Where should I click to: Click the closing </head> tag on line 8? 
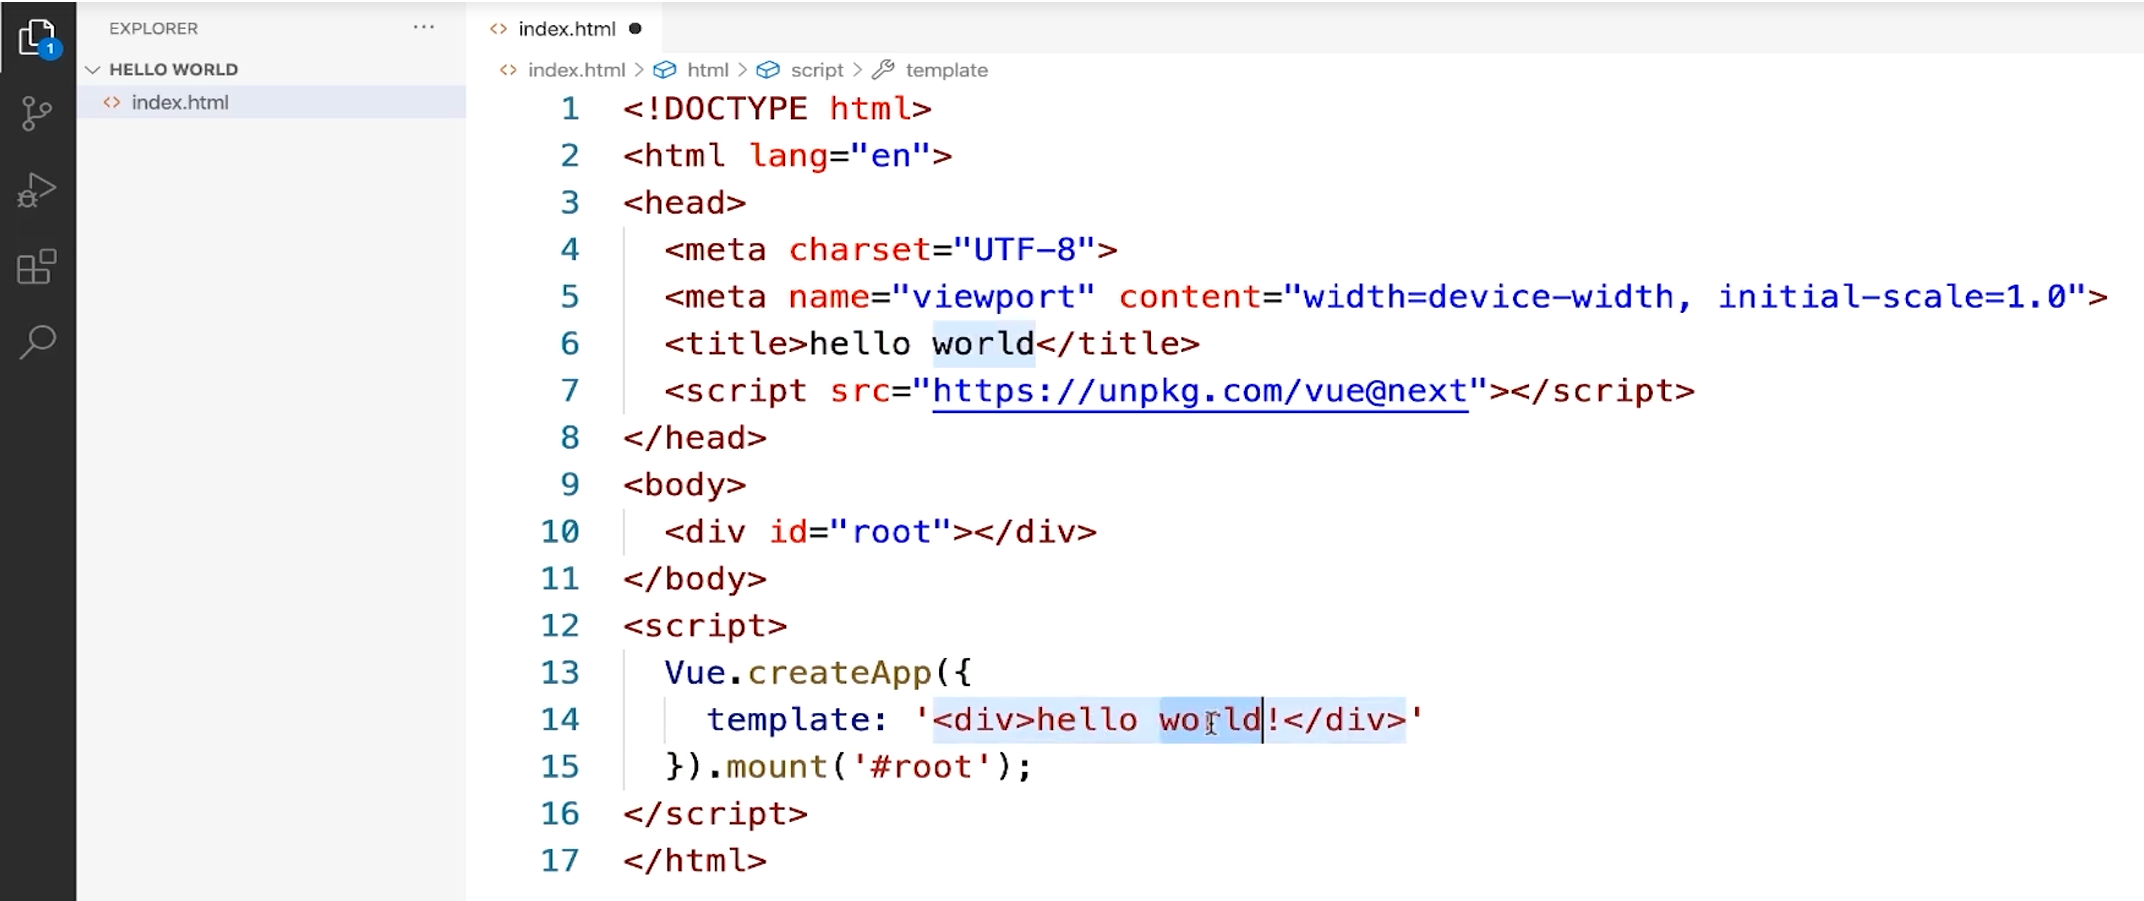(x=695, y=437)
